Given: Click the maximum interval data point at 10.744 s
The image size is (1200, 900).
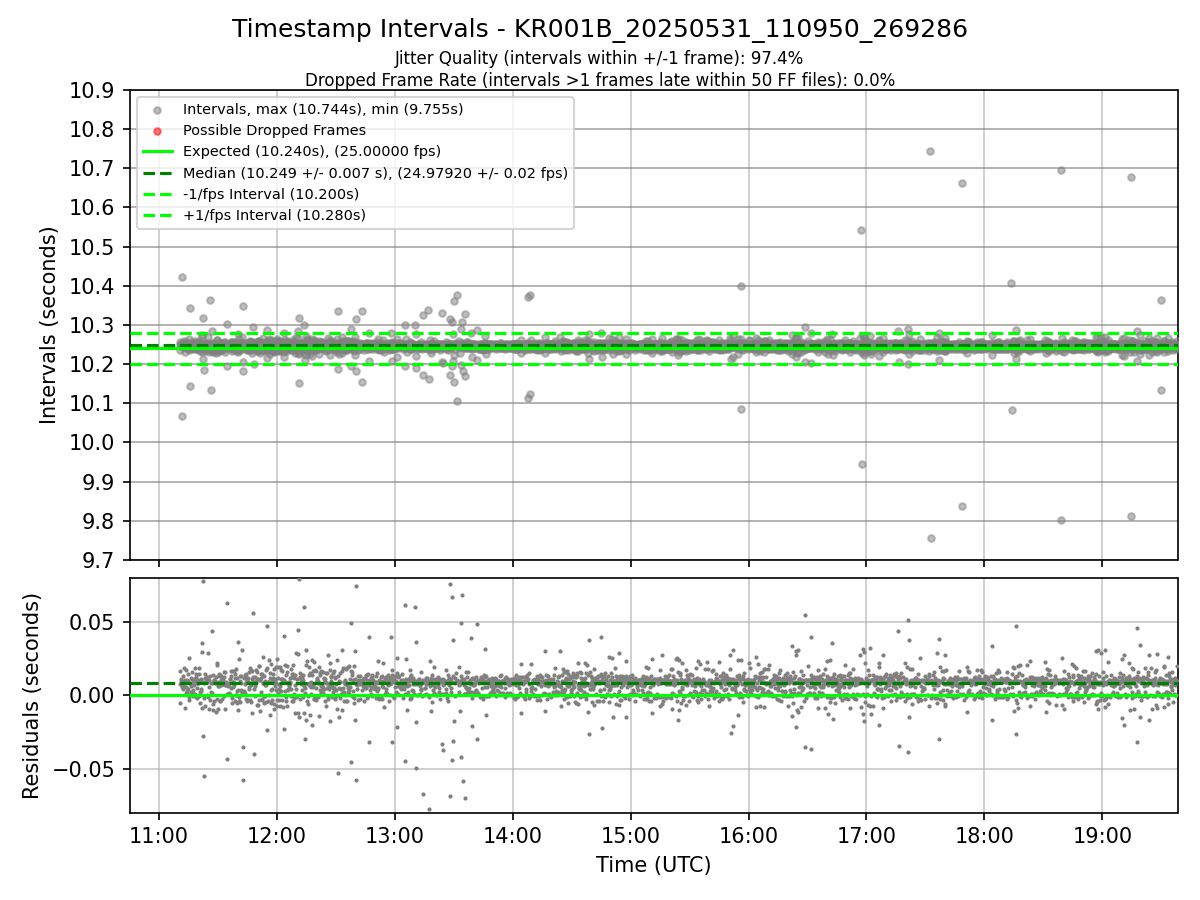Looking at the screenshot, I should point(930,151).
